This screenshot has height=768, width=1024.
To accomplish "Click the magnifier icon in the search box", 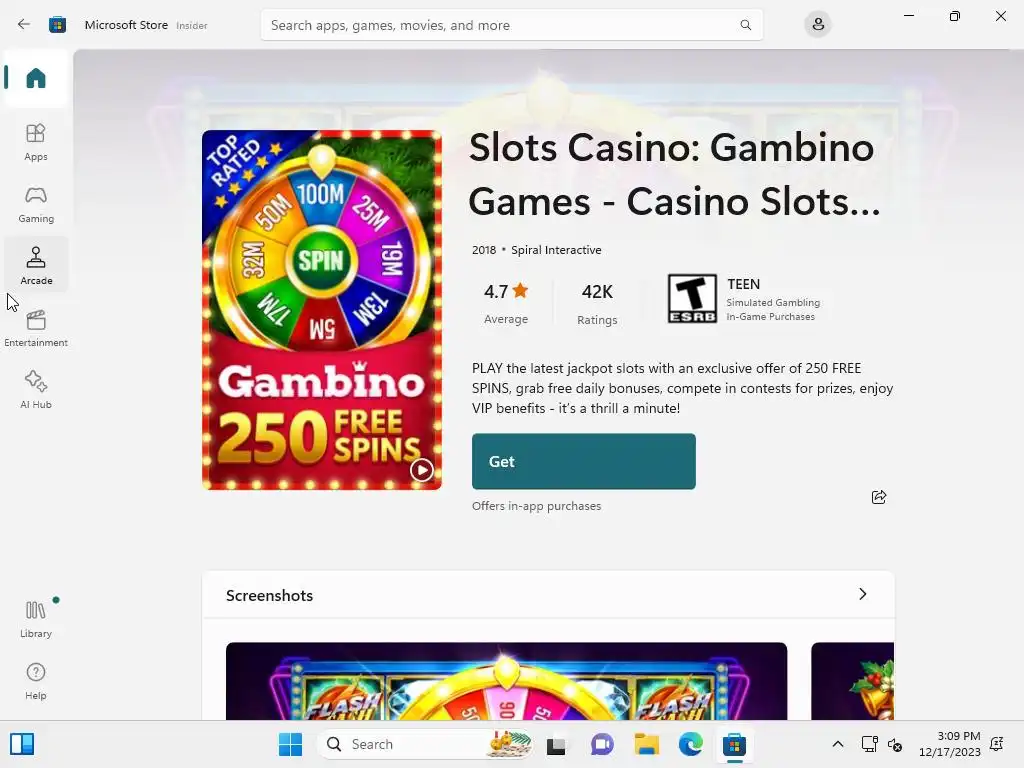I will [x=745, y=25].
